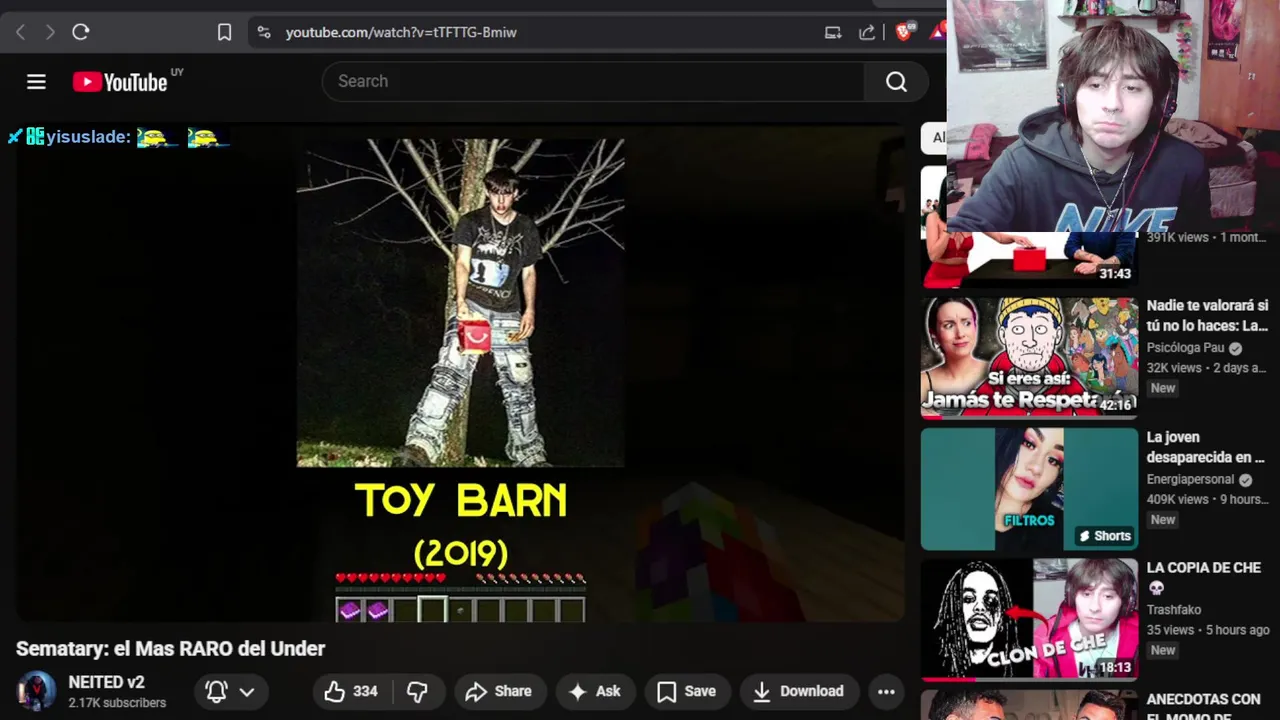Dislike the video
The image size is (1280, 720).
tap(418, 691)
